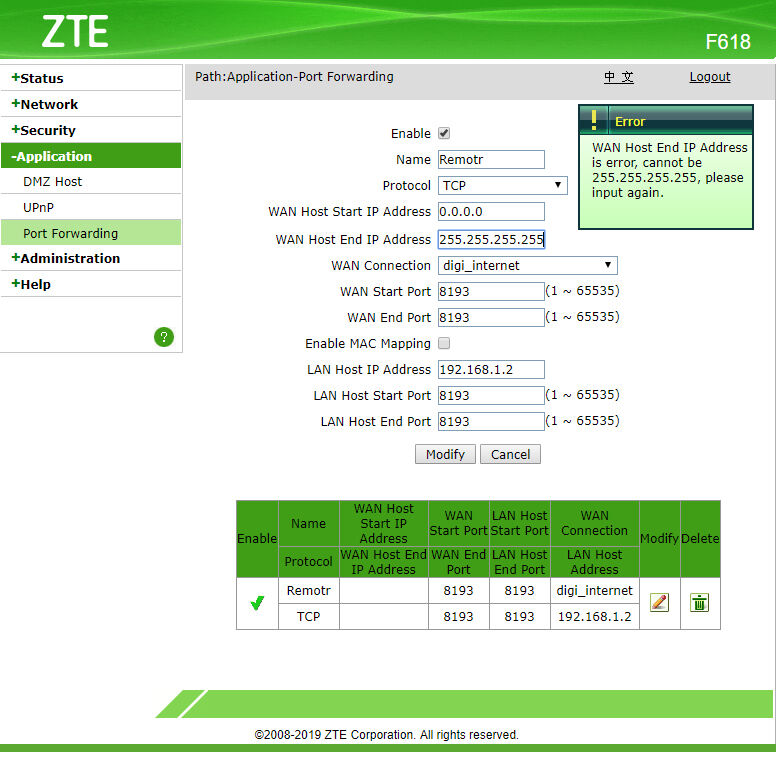778x779 pixels.
Task: Click the Logout link
Action: (710, 77)
